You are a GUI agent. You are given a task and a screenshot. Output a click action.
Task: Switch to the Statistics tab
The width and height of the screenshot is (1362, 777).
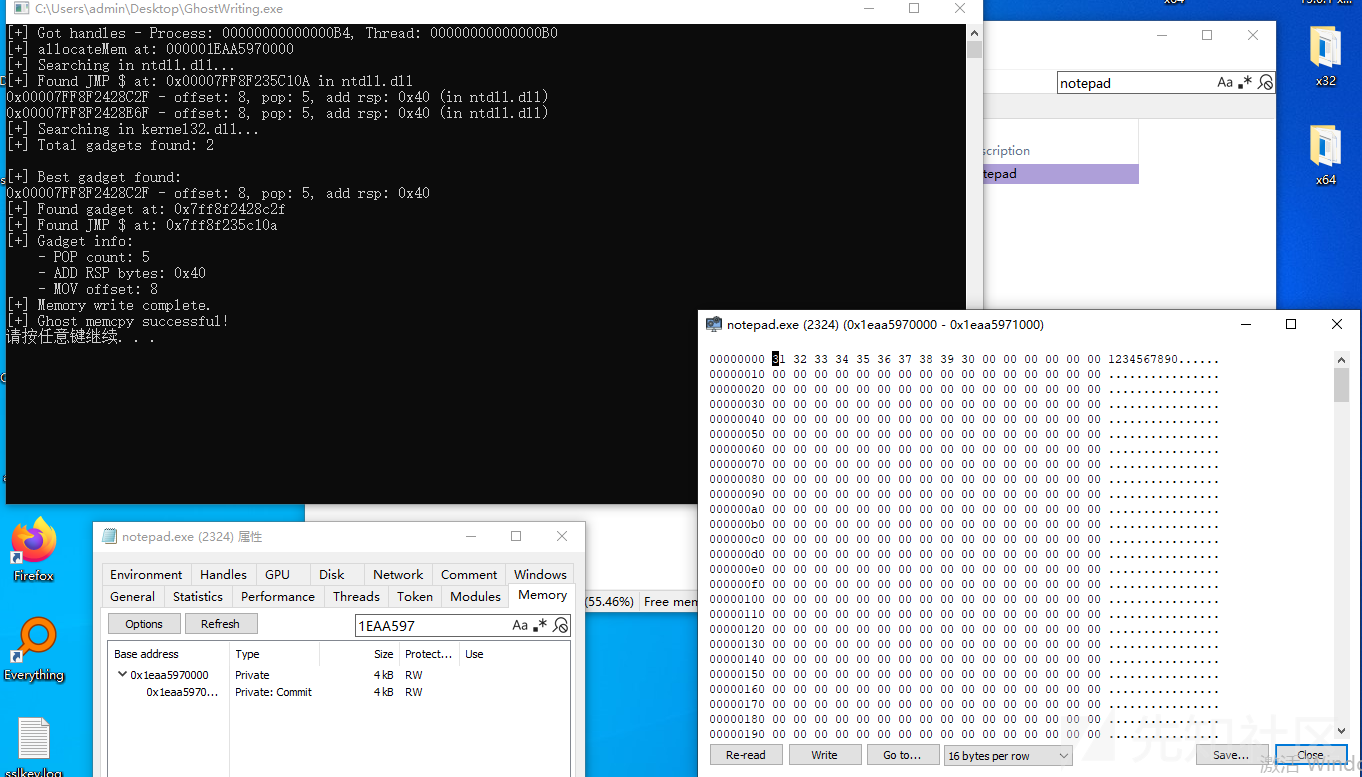[198, 596]
